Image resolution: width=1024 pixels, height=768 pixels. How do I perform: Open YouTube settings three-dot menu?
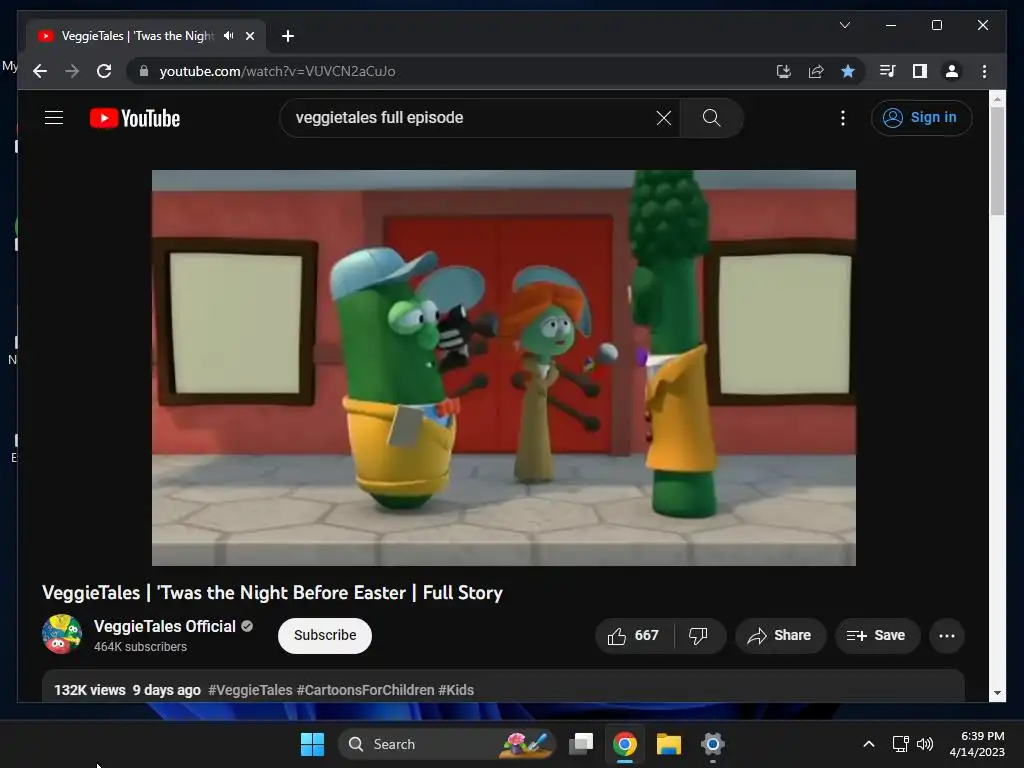tap(842, 118)
